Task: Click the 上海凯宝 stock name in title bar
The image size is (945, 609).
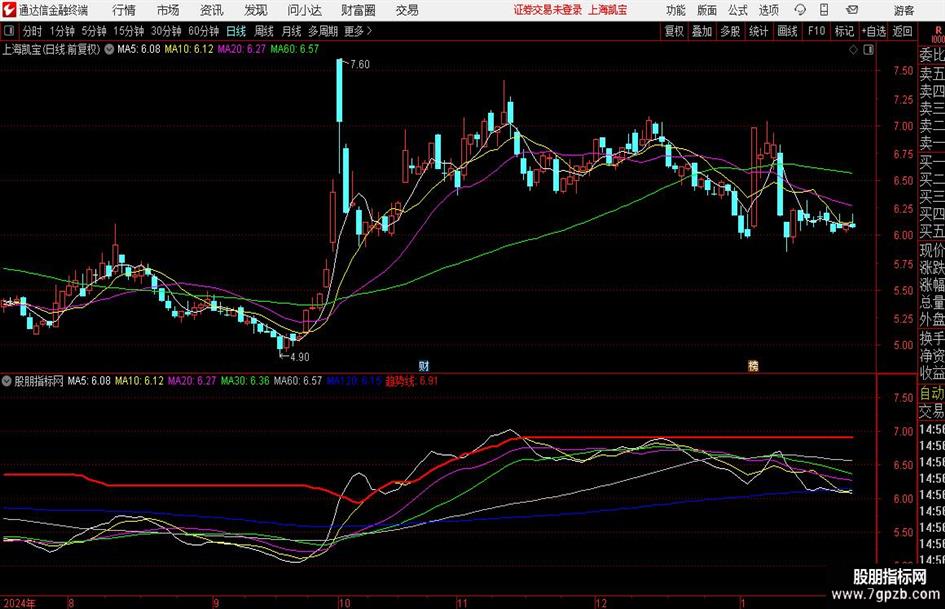Action: 608,10
